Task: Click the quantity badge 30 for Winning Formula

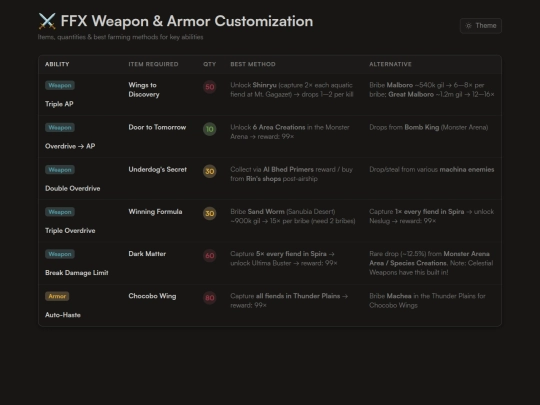Action: pos(210,214)
